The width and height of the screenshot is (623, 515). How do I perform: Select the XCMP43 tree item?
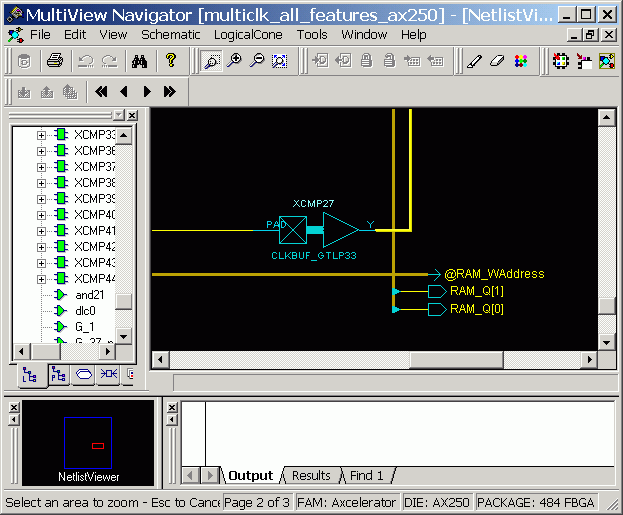95,263
